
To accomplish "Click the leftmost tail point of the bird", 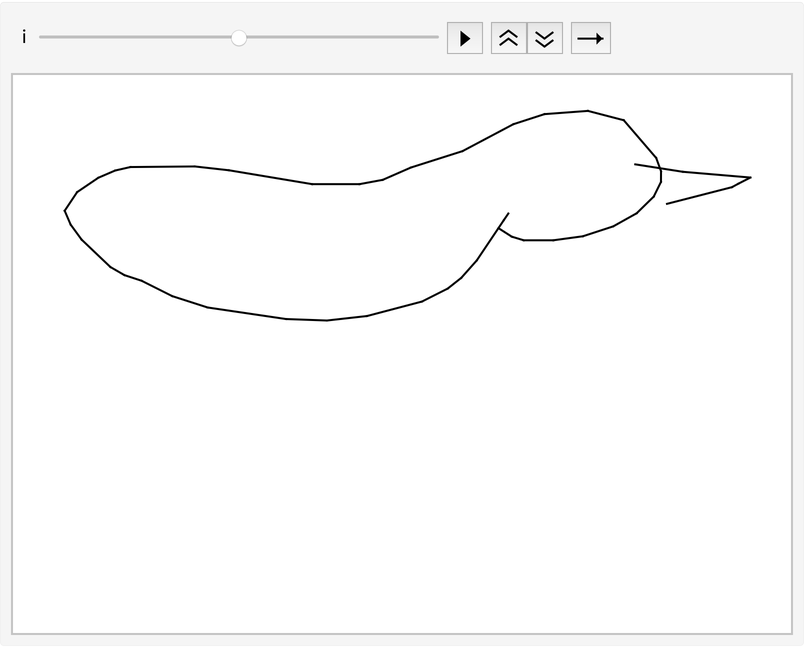I will click(x=65, y=210).
